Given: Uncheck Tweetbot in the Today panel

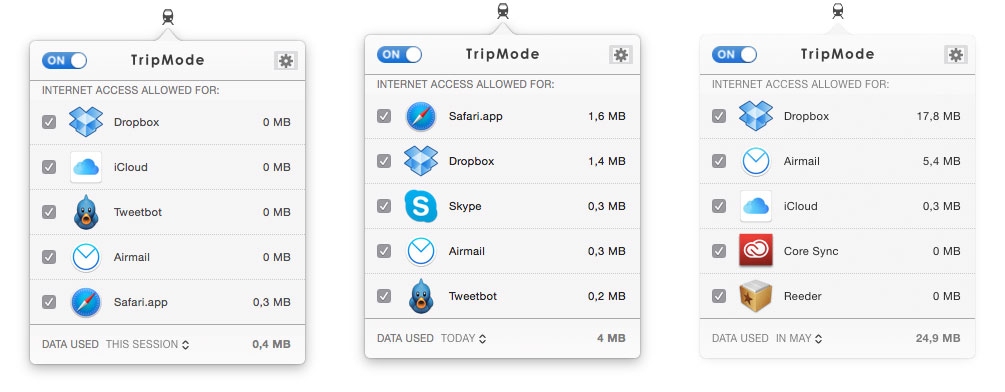Looking at the screenshot, I should tap(384, 296).
